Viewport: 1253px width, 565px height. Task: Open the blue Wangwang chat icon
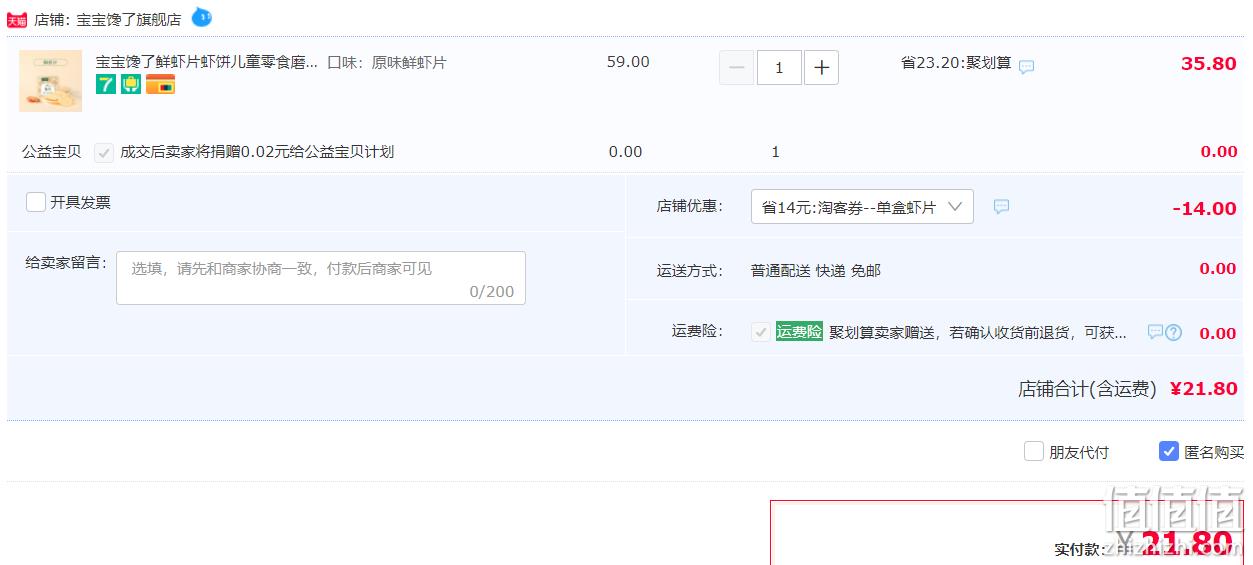(x=202, y=17)
